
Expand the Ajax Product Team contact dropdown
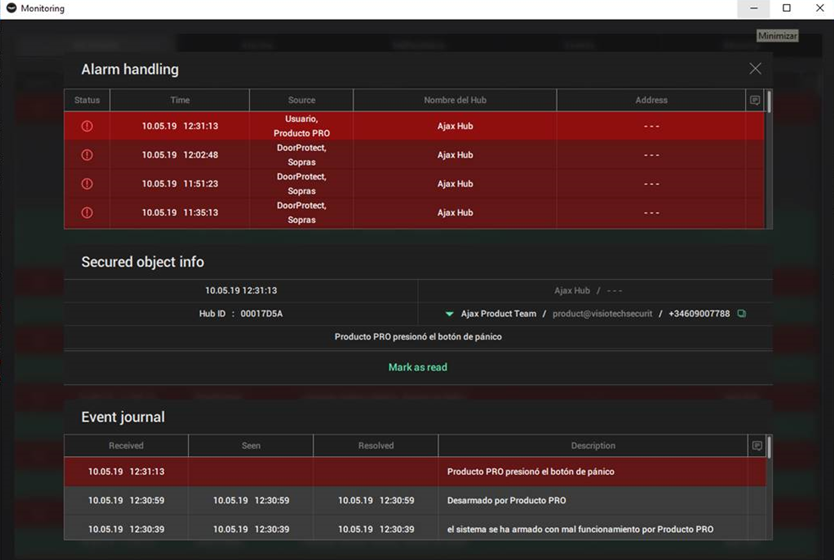point(449,314)
